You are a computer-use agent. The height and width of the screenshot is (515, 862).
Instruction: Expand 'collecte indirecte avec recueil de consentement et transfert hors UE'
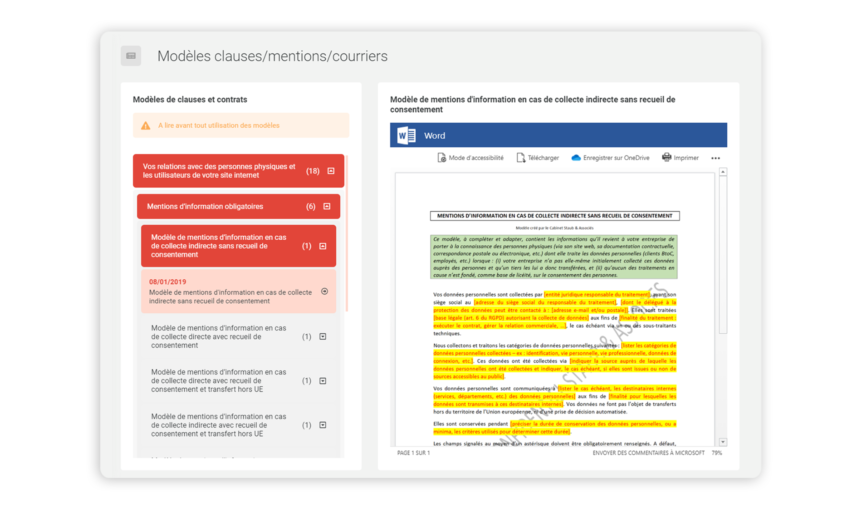coord(323,425)
